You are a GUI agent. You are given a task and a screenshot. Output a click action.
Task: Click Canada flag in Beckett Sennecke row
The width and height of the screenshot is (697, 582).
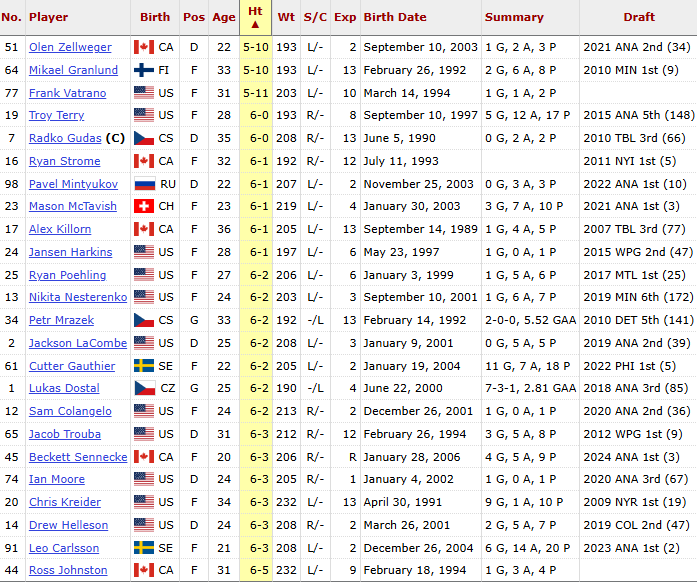click(x=144, y=457)
